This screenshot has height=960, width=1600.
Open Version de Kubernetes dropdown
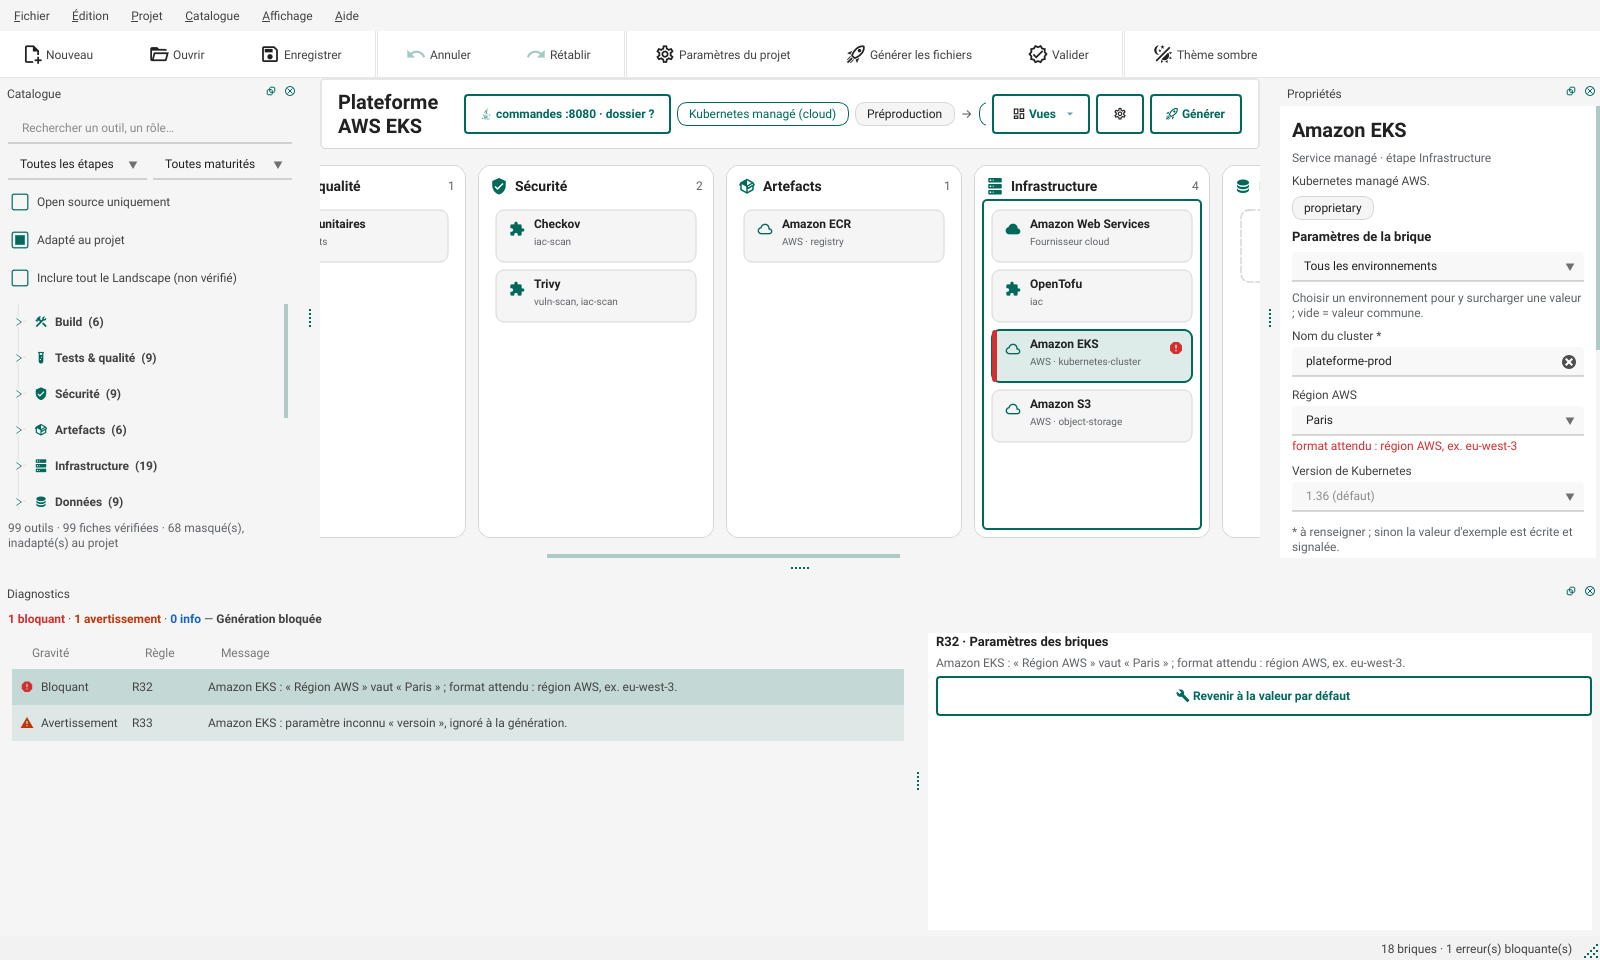(1438, 496)
